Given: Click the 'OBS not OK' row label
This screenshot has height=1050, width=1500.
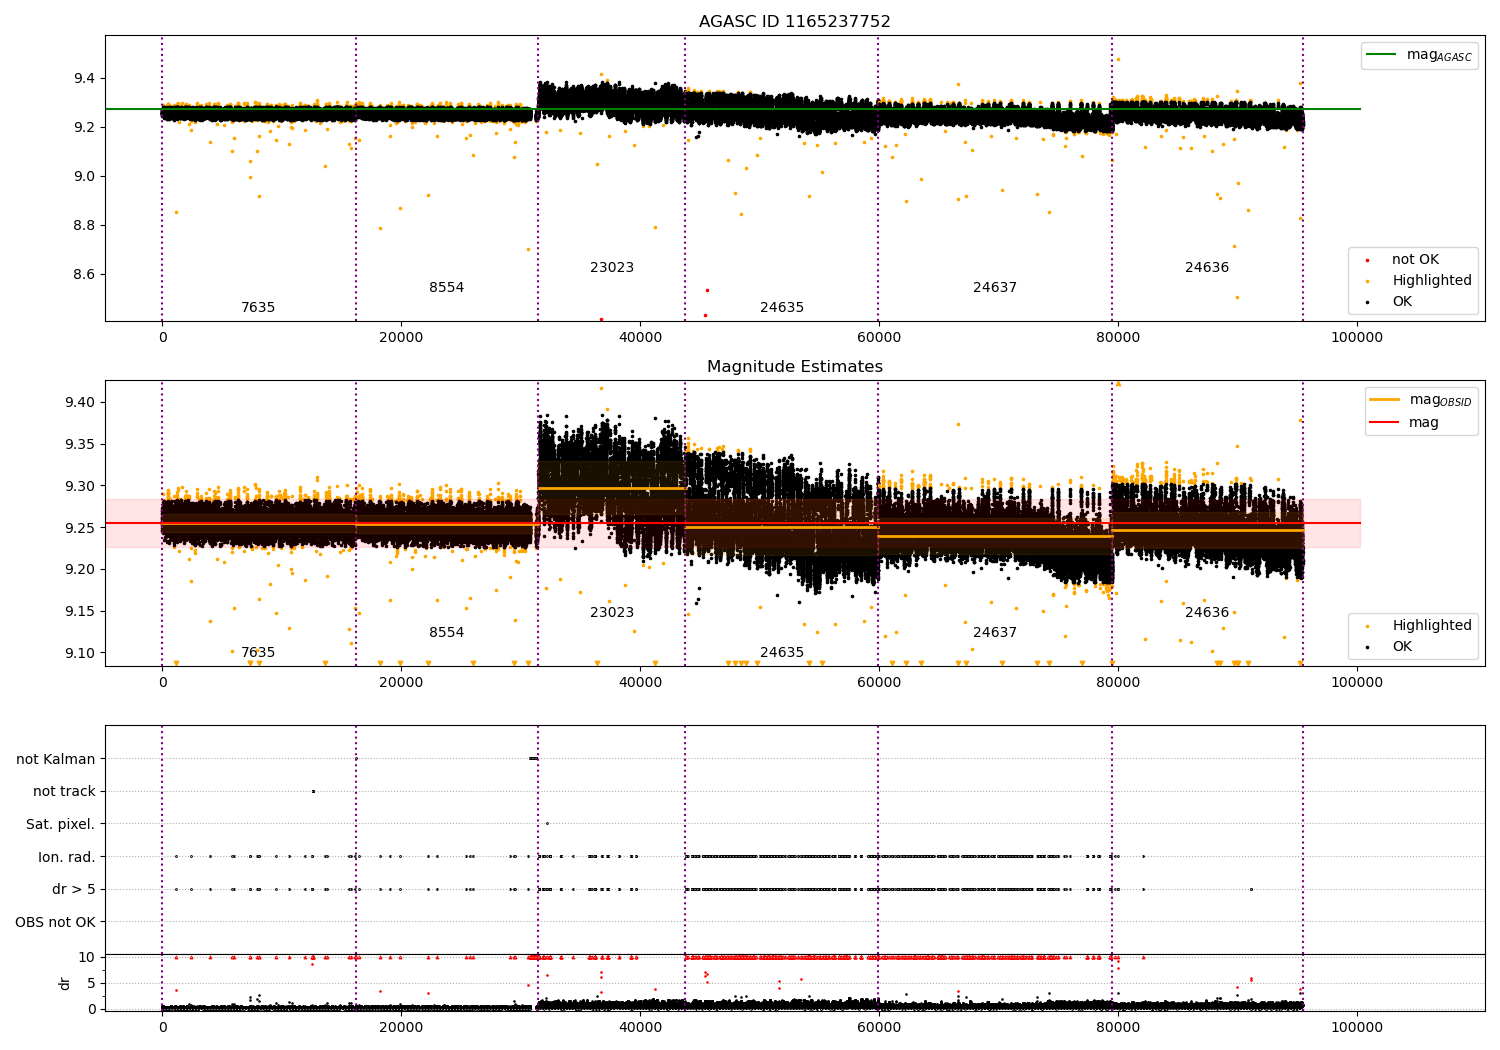Looking at the screenshot, I should click(55, 922).
